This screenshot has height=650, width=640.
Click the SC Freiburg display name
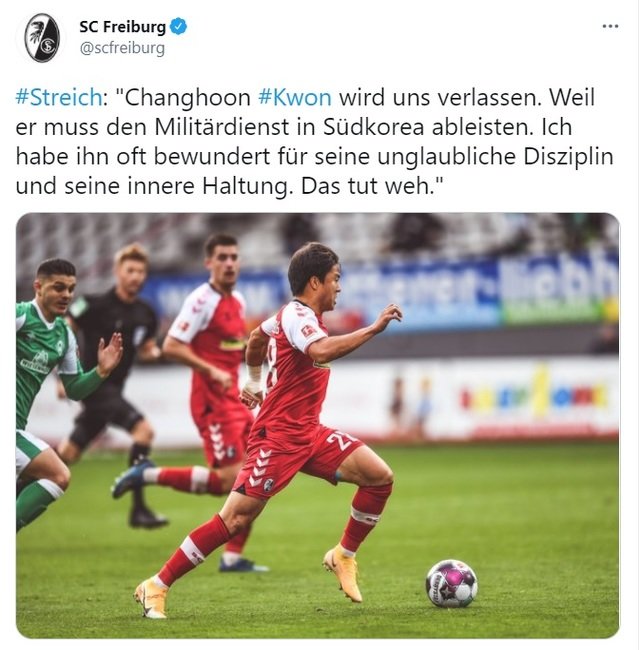(x=123, y=27)
